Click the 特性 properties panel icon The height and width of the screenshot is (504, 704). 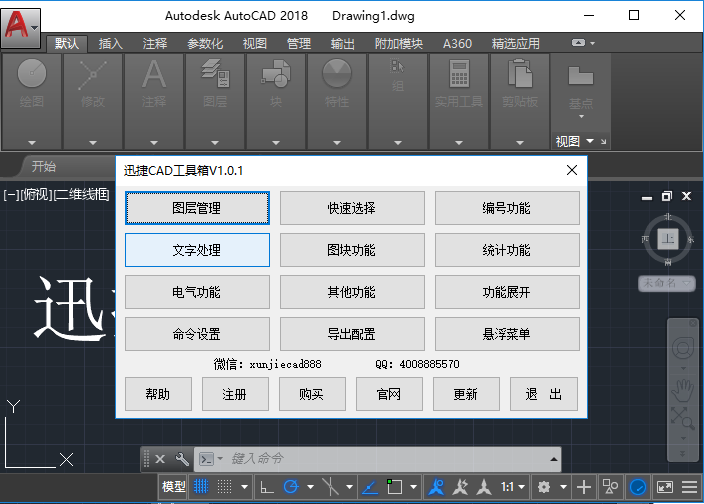337,74
